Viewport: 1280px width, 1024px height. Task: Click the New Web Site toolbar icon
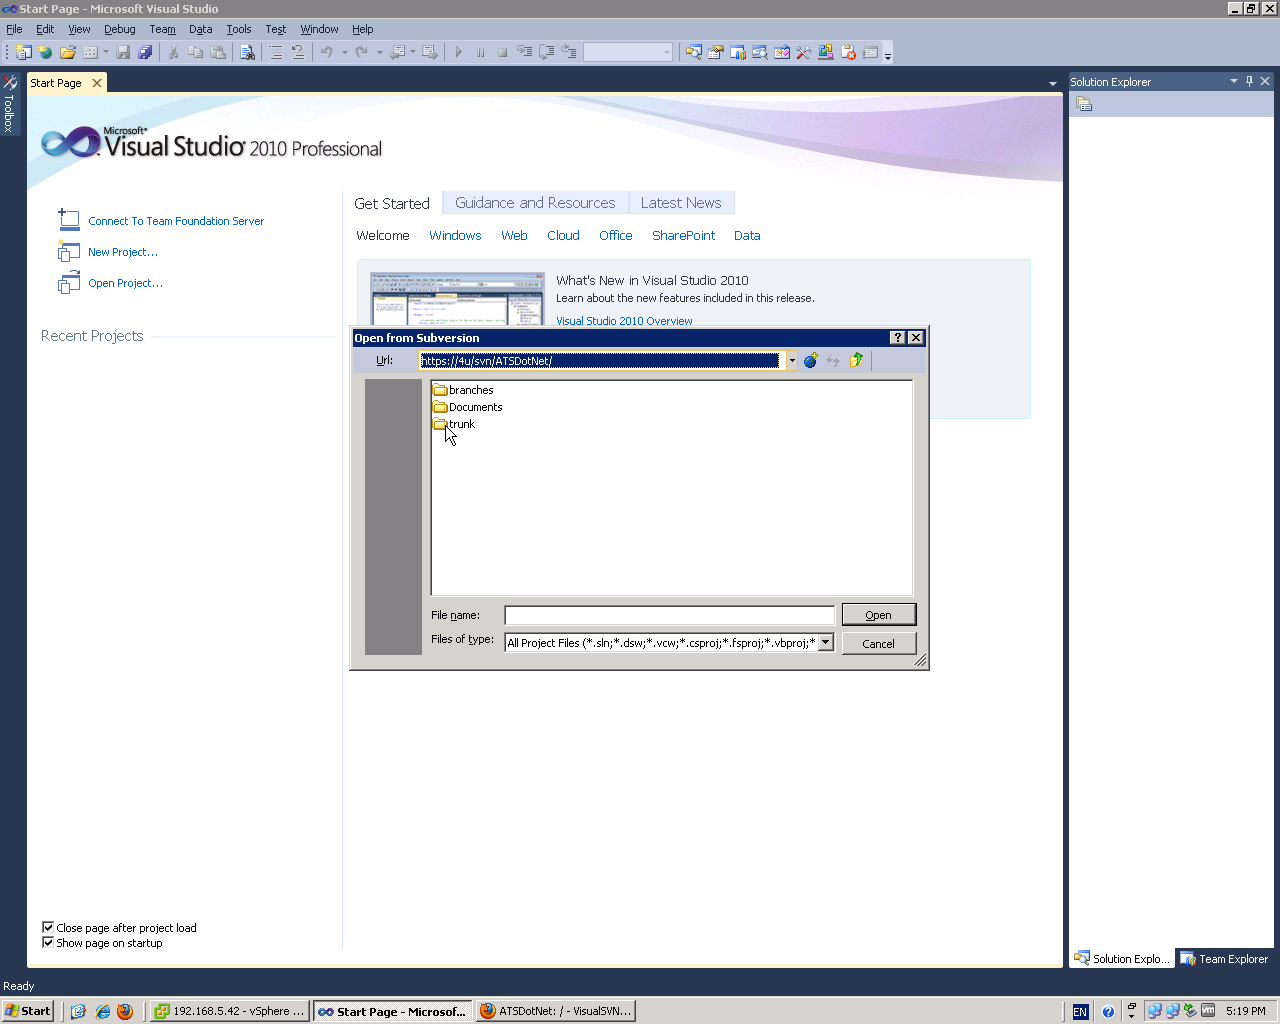[x=45, y=52]
